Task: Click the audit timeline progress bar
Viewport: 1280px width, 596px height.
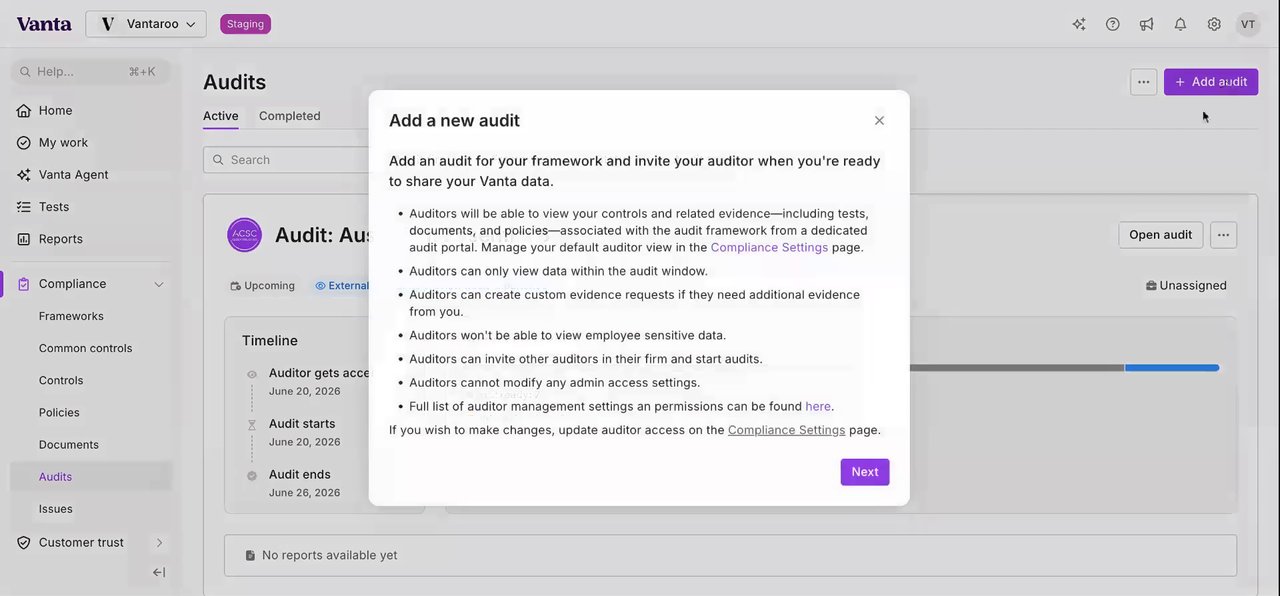Action: coord(1060,368)
